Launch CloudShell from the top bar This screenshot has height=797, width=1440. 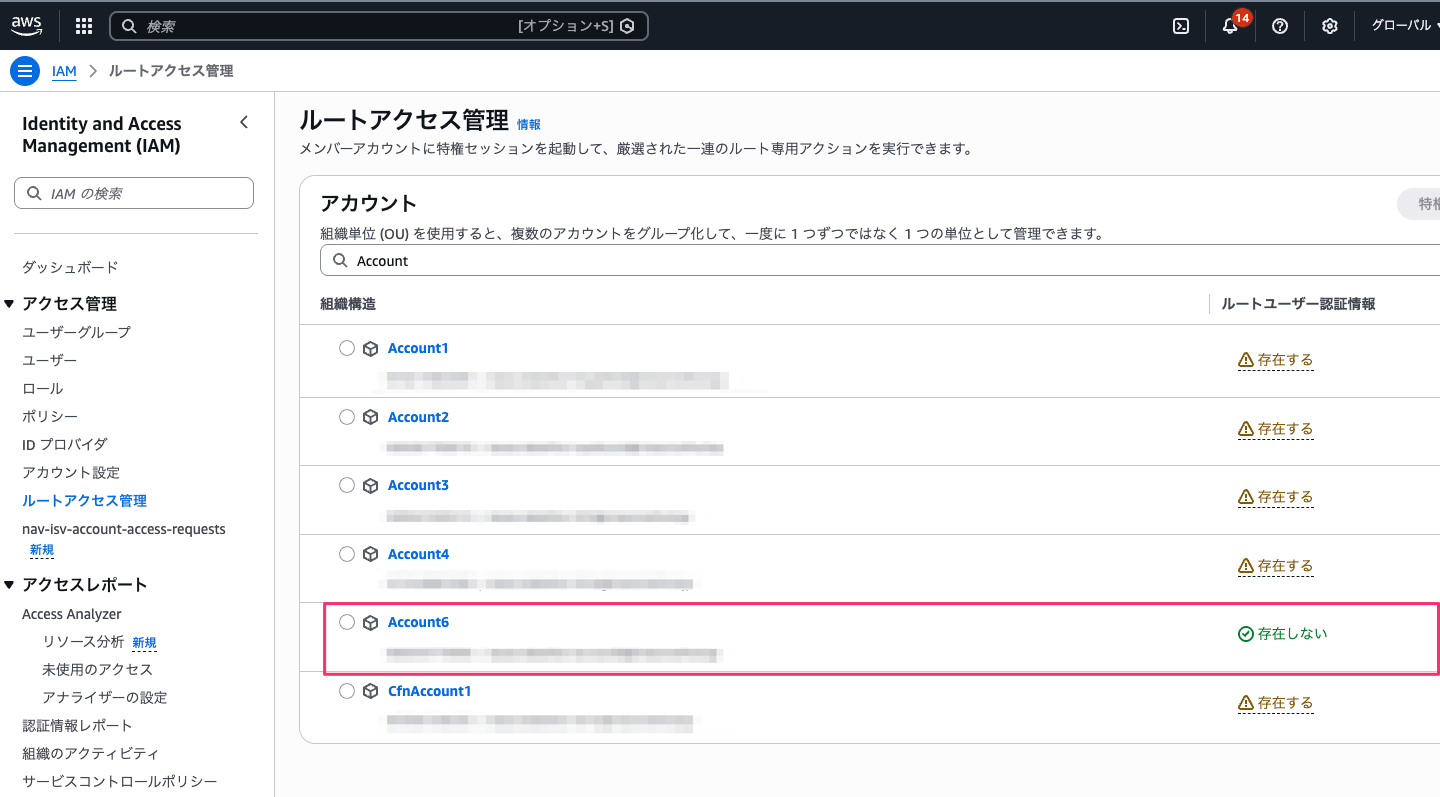coord(1181,26)
